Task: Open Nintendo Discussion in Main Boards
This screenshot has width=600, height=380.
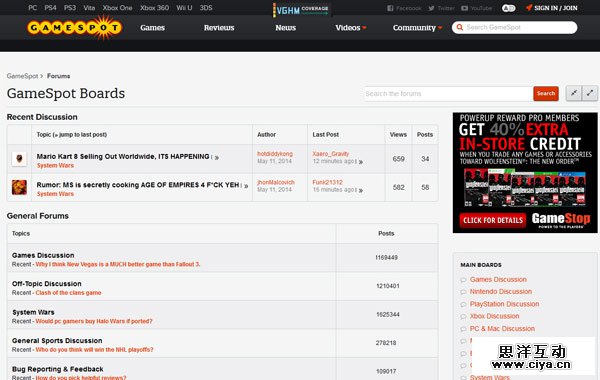Action: point(501,292)
